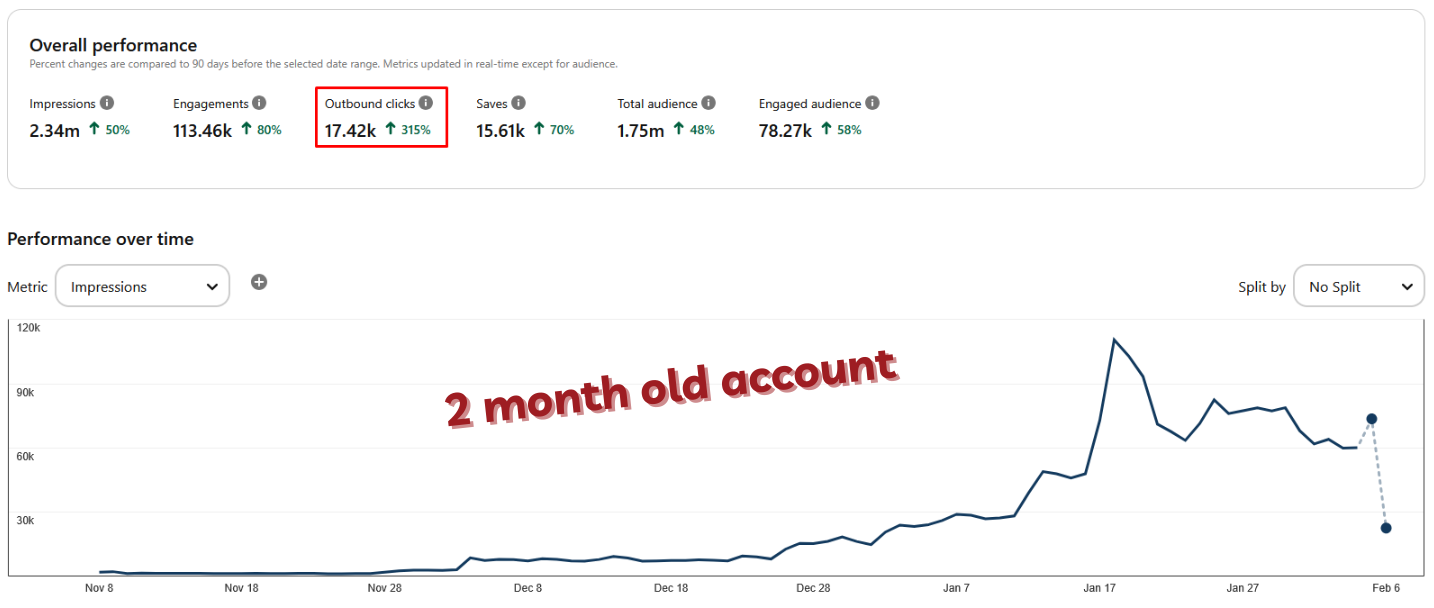
Task: Click the Outbound clicks info icon
Action: [x=426, y=103]
